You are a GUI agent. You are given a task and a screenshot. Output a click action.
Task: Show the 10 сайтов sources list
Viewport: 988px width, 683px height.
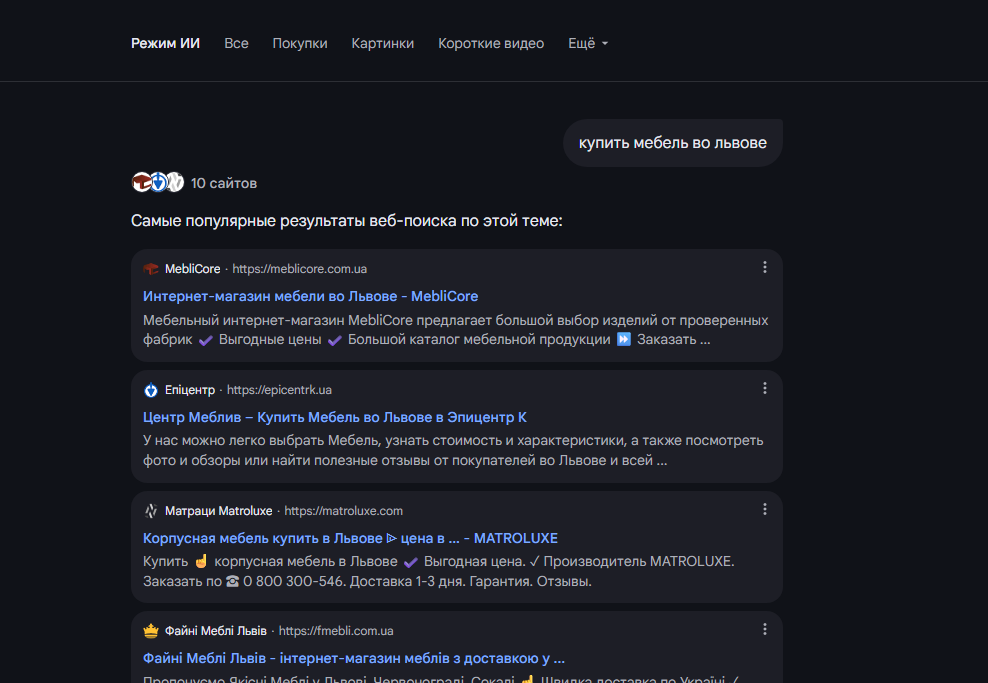coord(224,183)
